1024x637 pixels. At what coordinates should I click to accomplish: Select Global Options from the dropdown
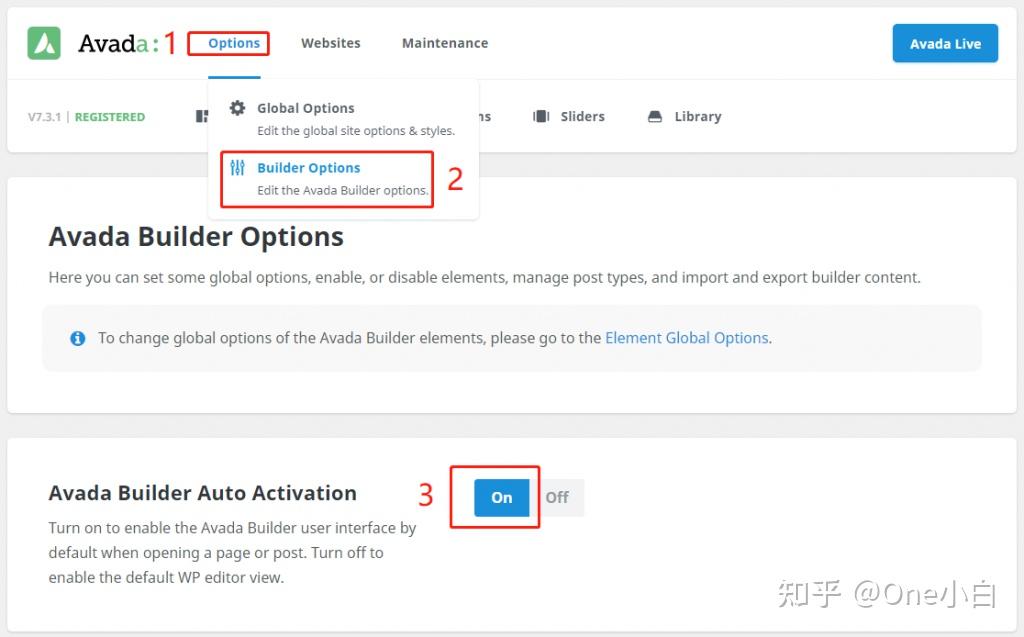[306, 107]
